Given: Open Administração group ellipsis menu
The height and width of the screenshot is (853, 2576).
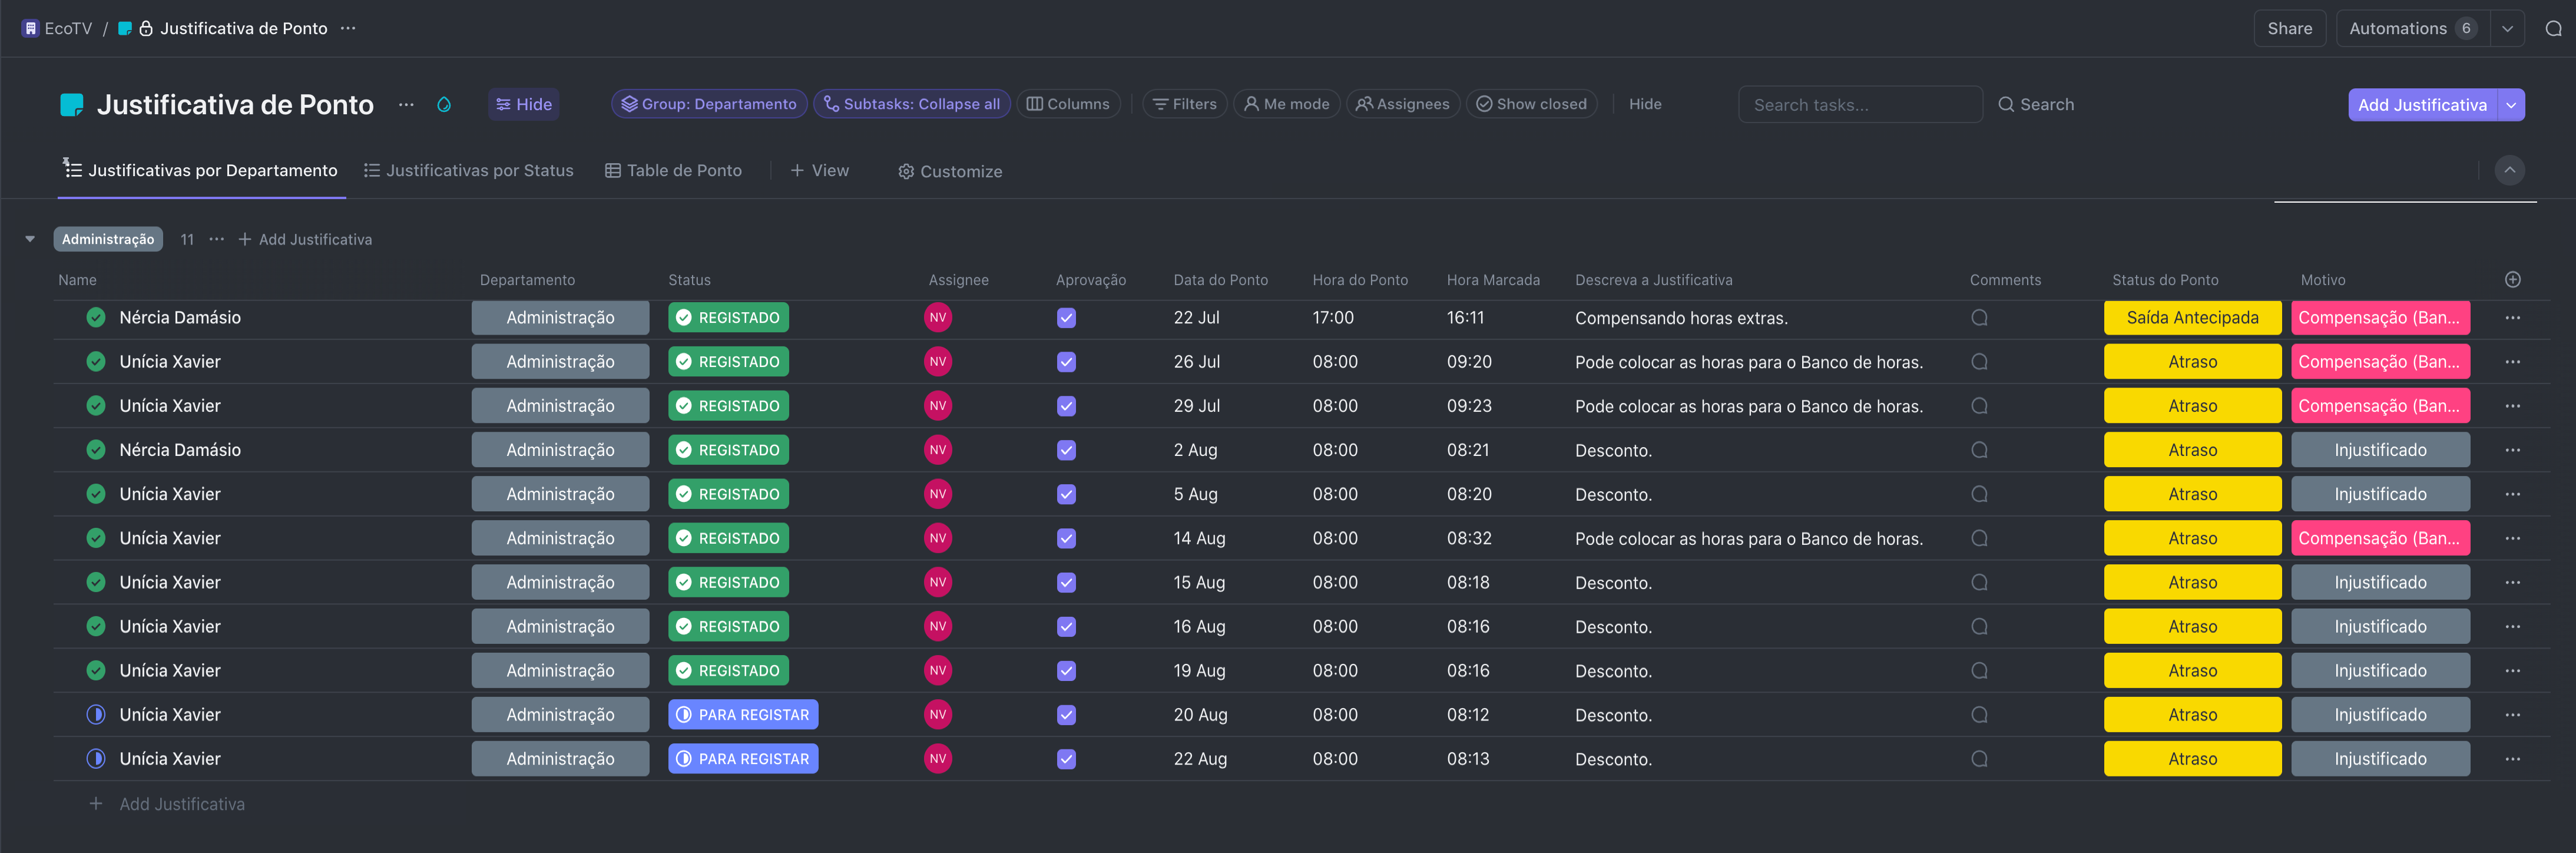Looking at the screenshot, I should click(x=216, y=239).
